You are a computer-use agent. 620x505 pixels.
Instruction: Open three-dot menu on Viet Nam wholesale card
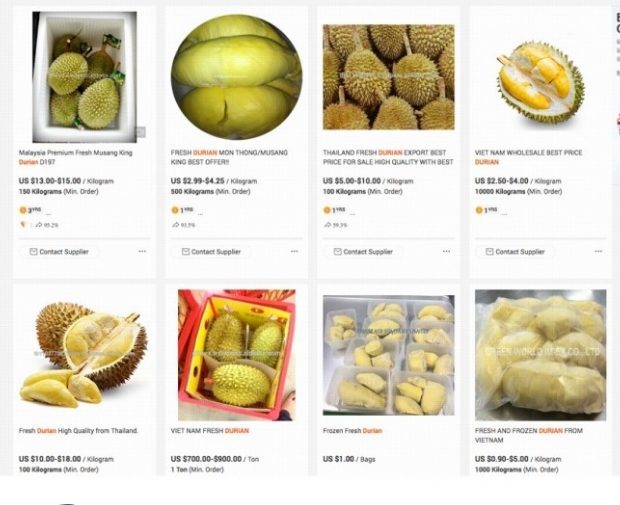pos(598,252)
